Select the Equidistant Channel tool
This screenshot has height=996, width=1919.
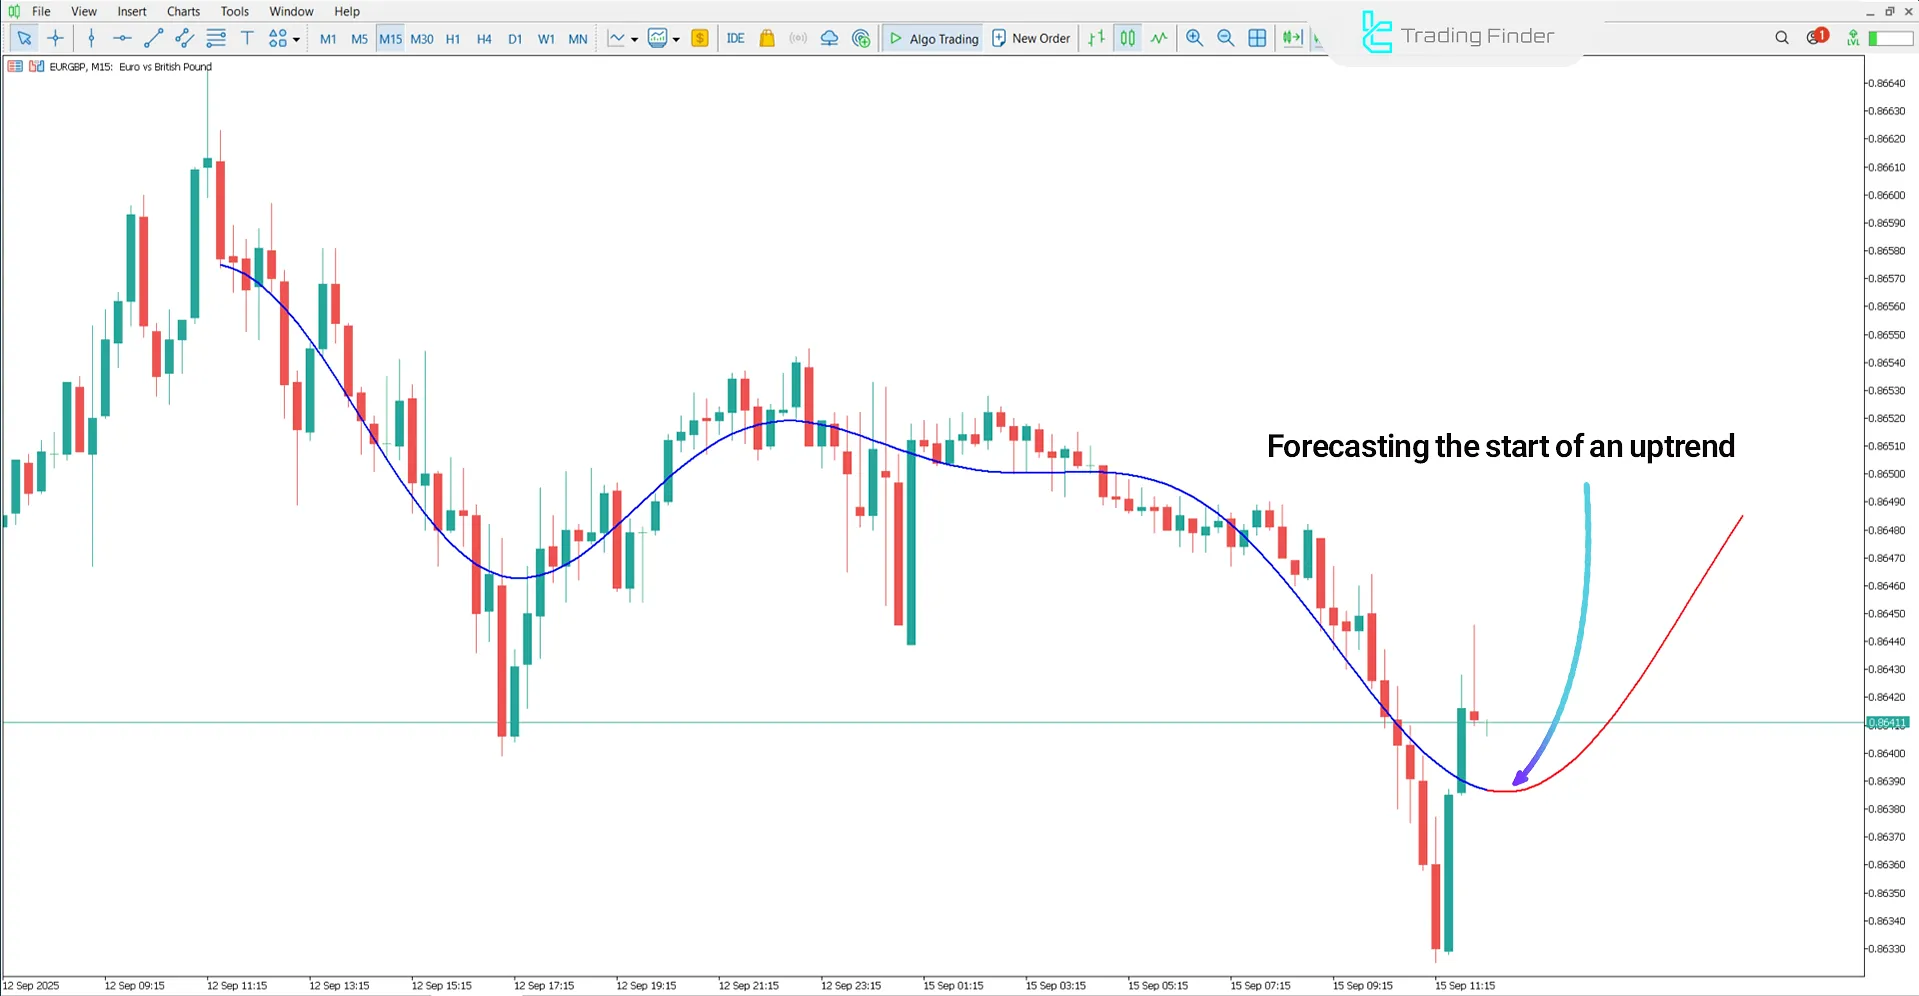coord(184,38)
